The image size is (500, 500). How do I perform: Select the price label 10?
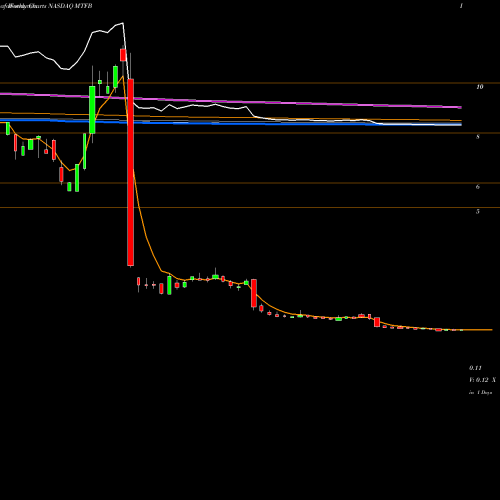tap(479, 87)
